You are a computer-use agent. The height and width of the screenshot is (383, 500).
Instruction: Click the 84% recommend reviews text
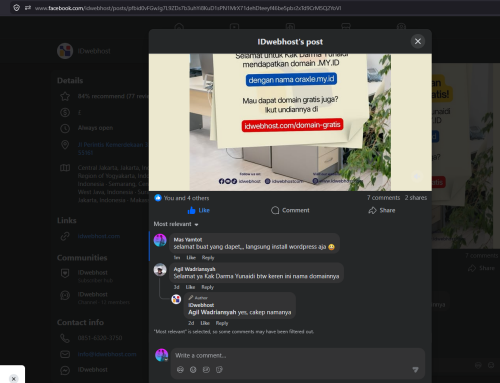[113, 96]
